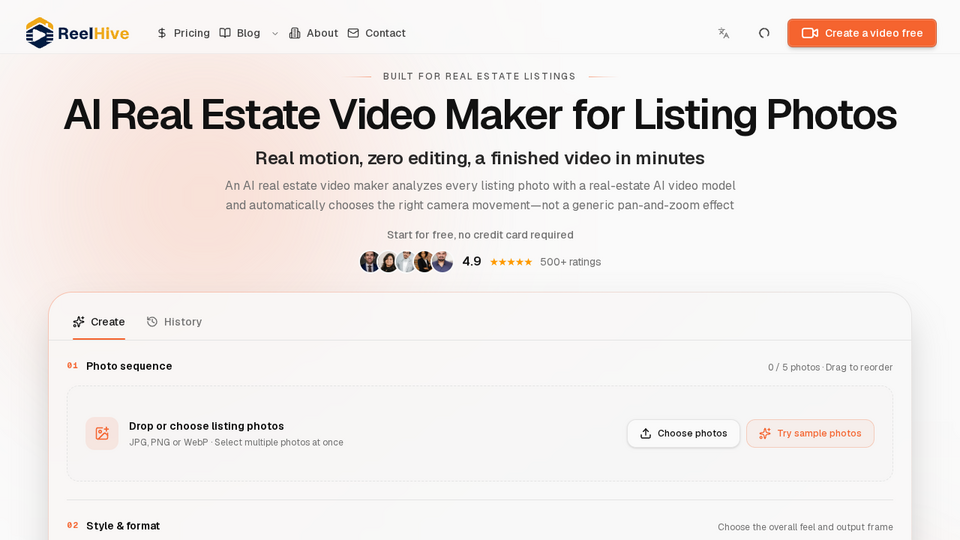Click the envelope icon beside Contact
The width and height of the screenshot is (960, 540).
(353, 33)
